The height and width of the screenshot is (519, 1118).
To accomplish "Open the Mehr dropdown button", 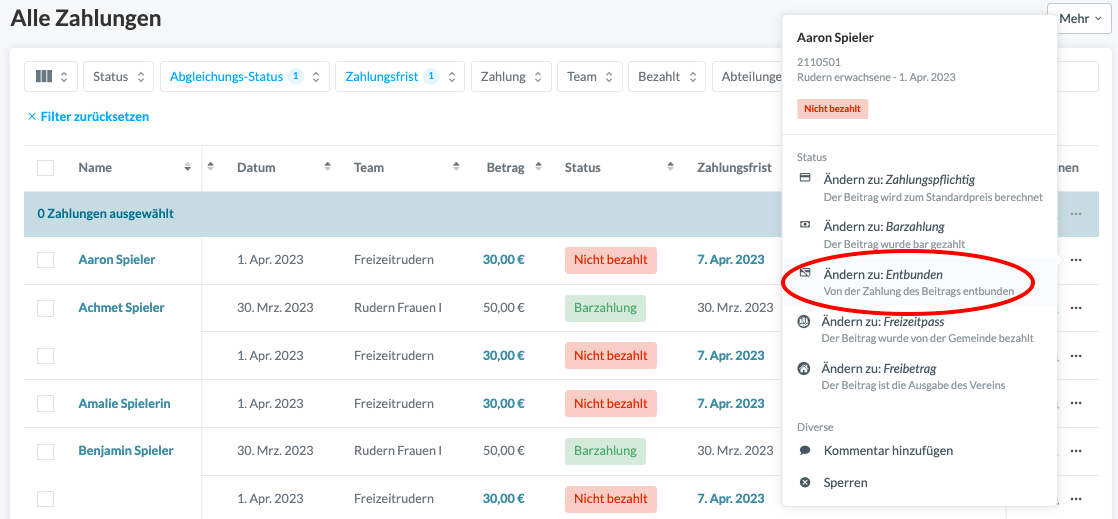I will click(x=1079, y=18).
